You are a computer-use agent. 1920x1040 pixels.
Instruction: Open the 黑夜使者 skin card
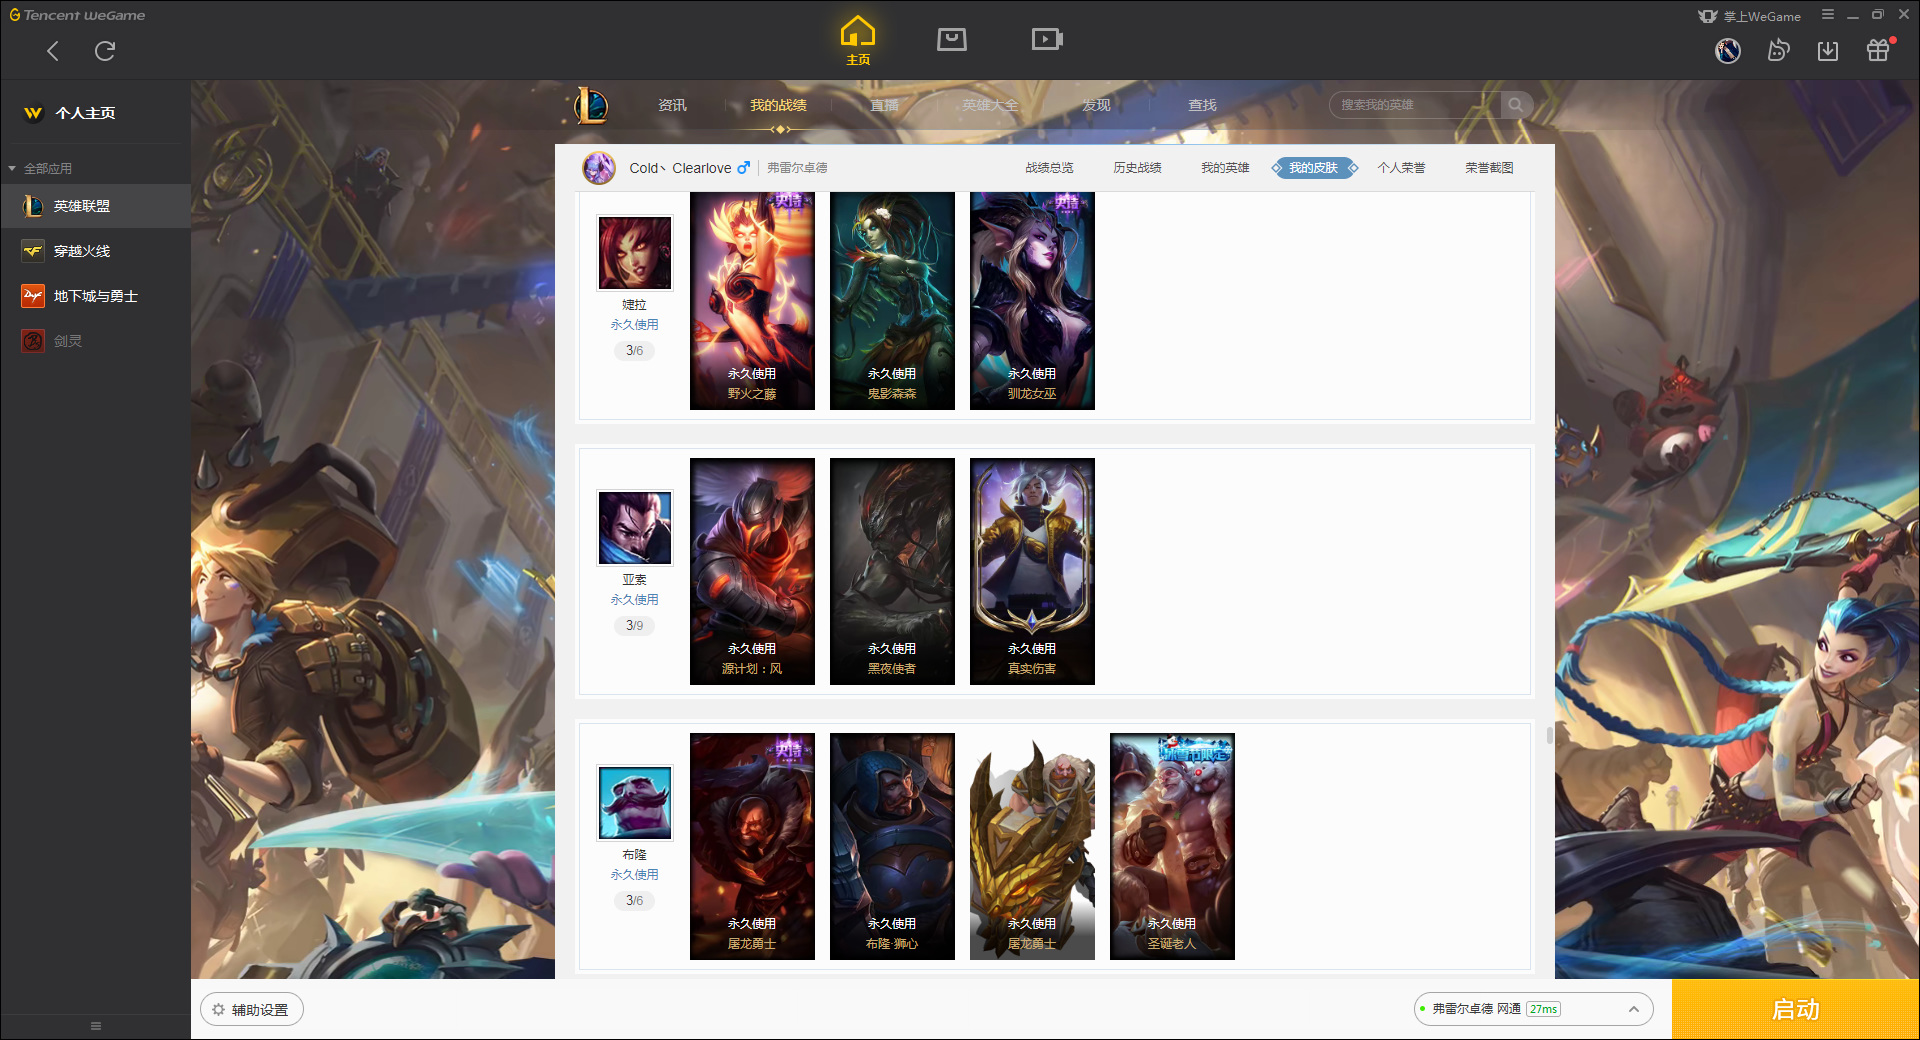point(892,571)
